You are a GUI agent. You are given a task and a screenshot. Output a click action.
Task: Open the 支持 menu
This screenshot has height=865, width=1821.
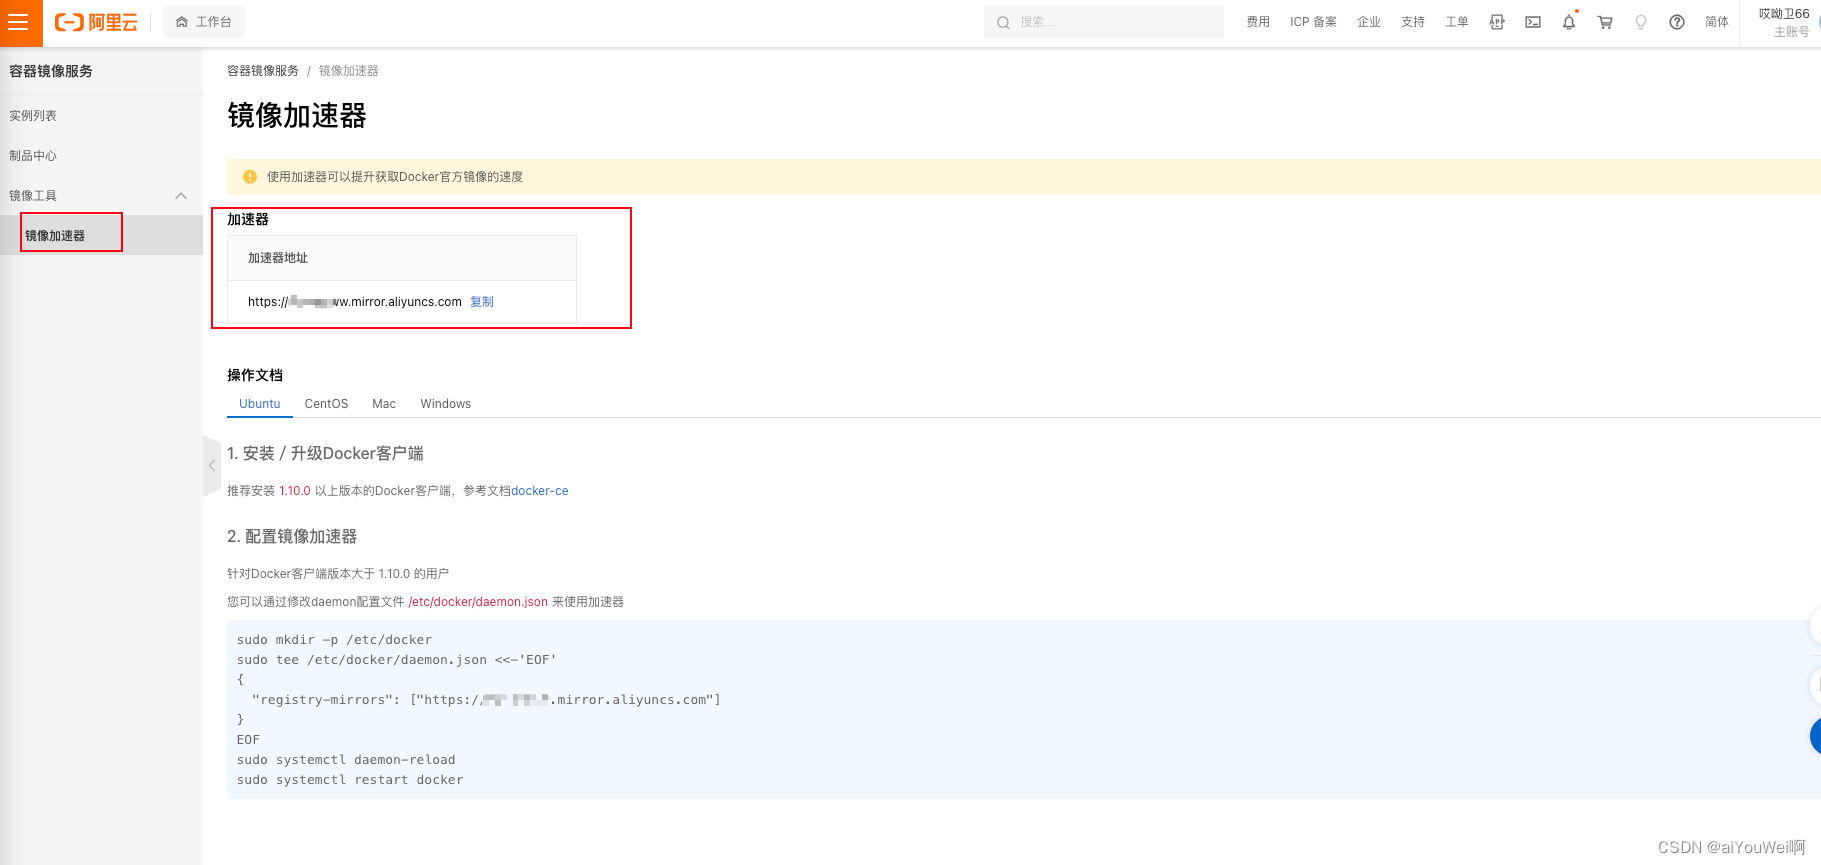pos(1413,22)
